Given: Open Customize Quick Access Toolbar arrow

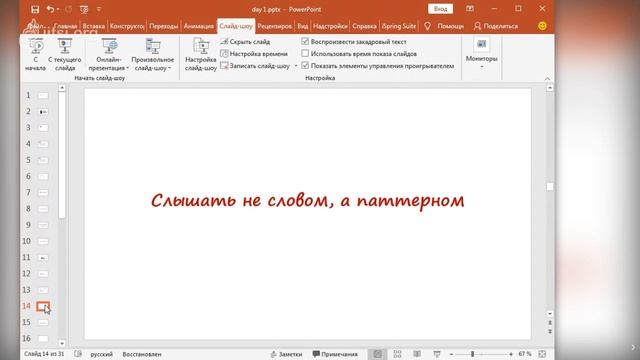Looking at the screenshot, I should (99, 9).
